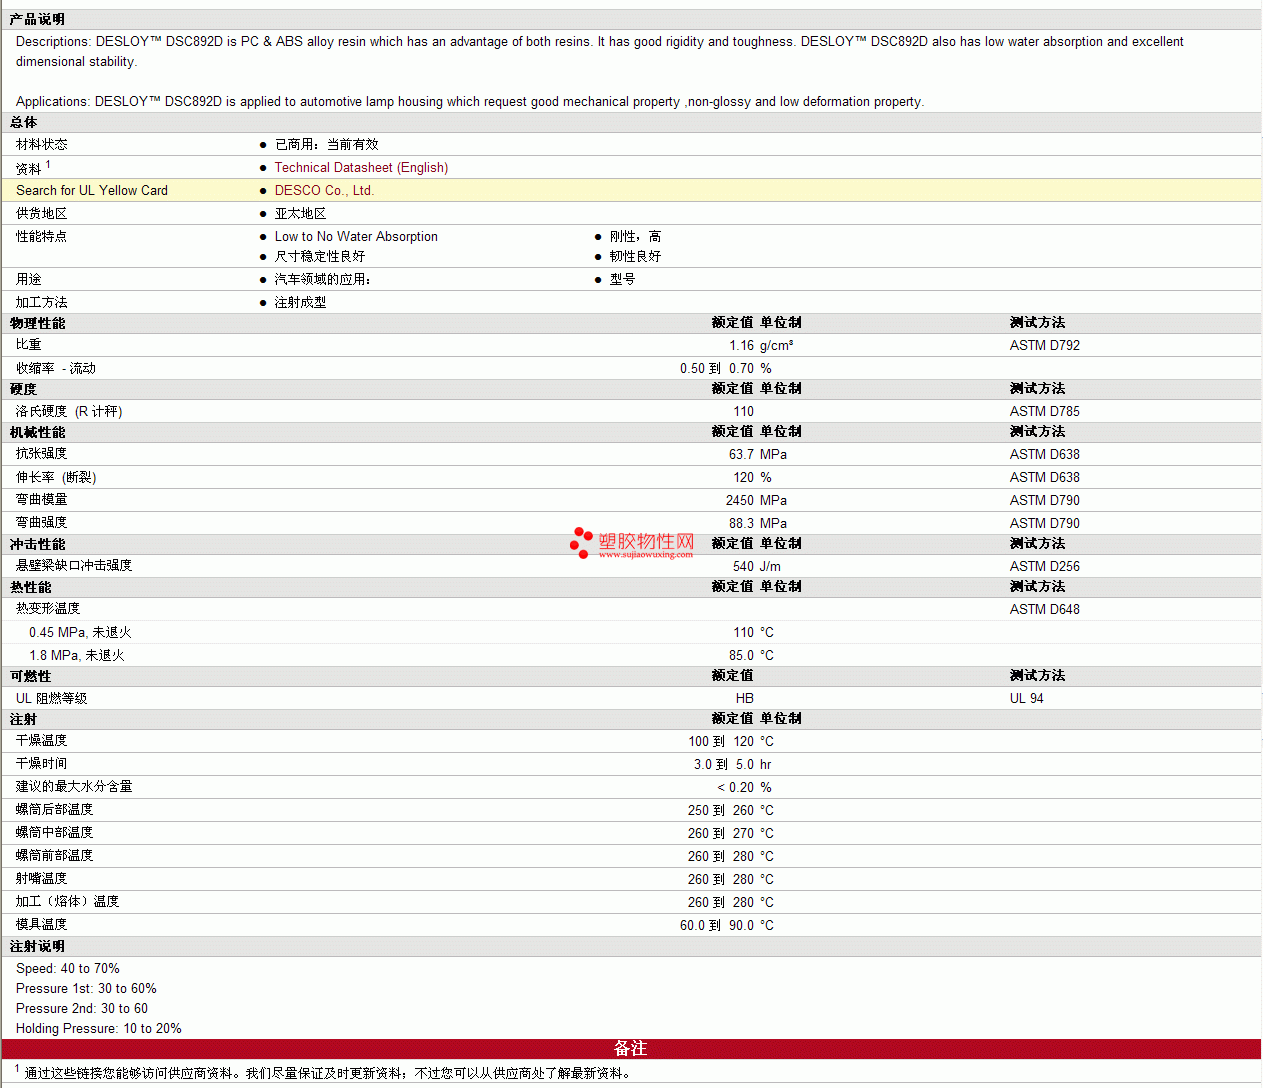Viewport: 1263px width, 1088px height.
Task: Click the 可燃性 section header
Action: tap(30, 677)
